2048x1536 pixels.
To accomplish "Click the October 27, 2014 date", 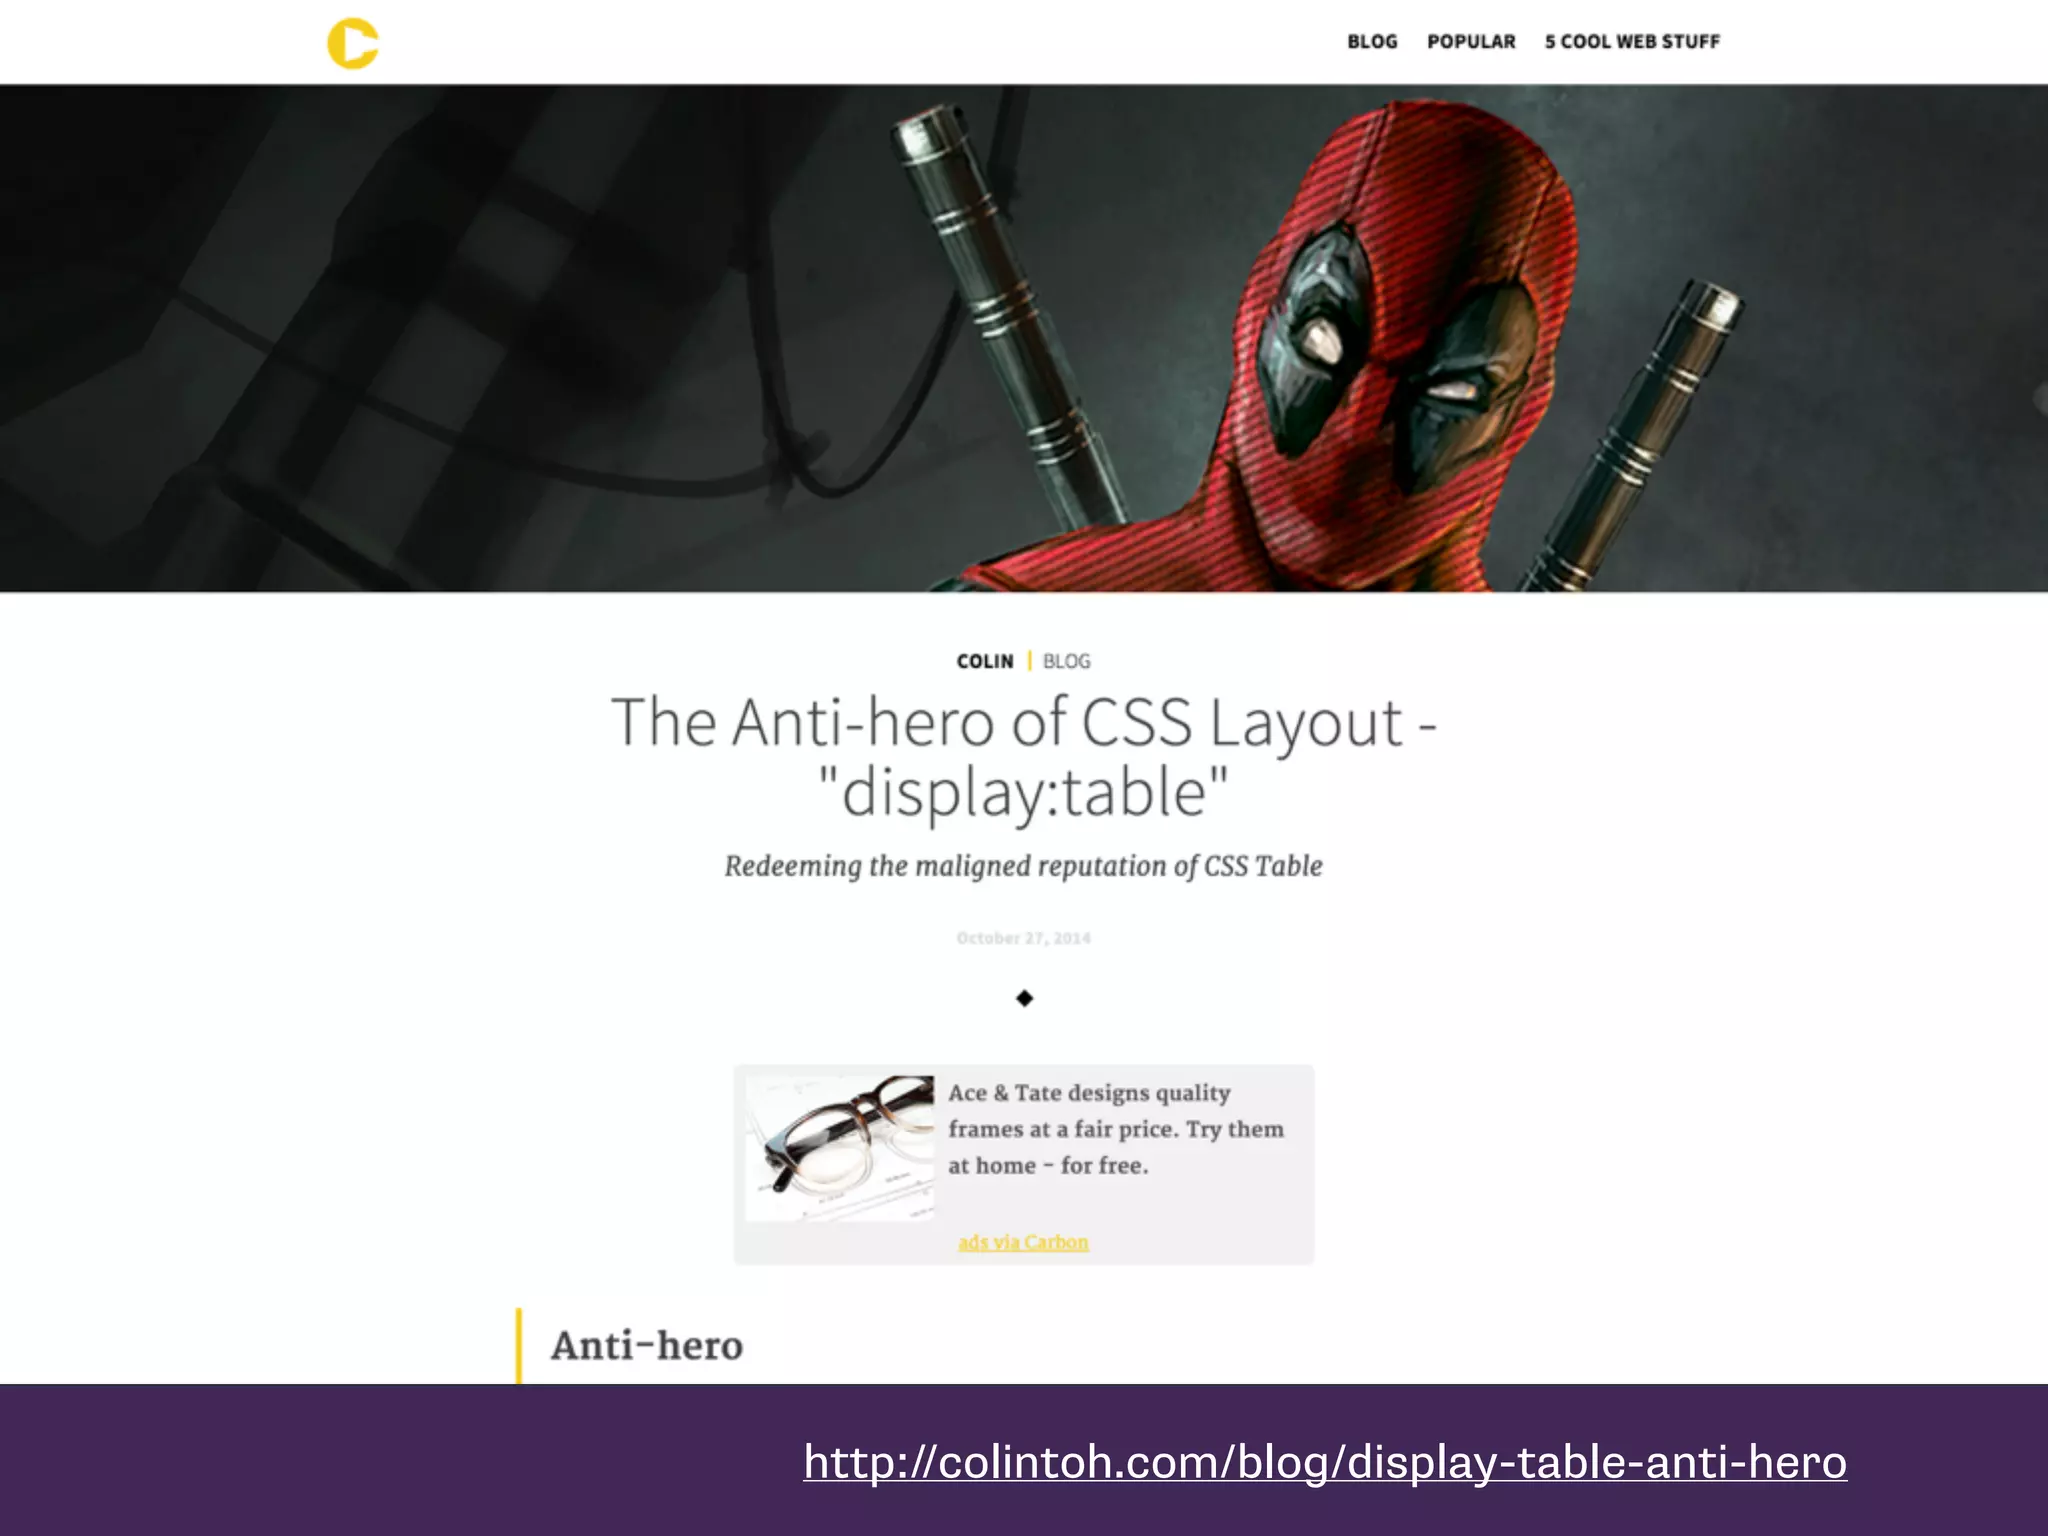I will coord(1024,938).
